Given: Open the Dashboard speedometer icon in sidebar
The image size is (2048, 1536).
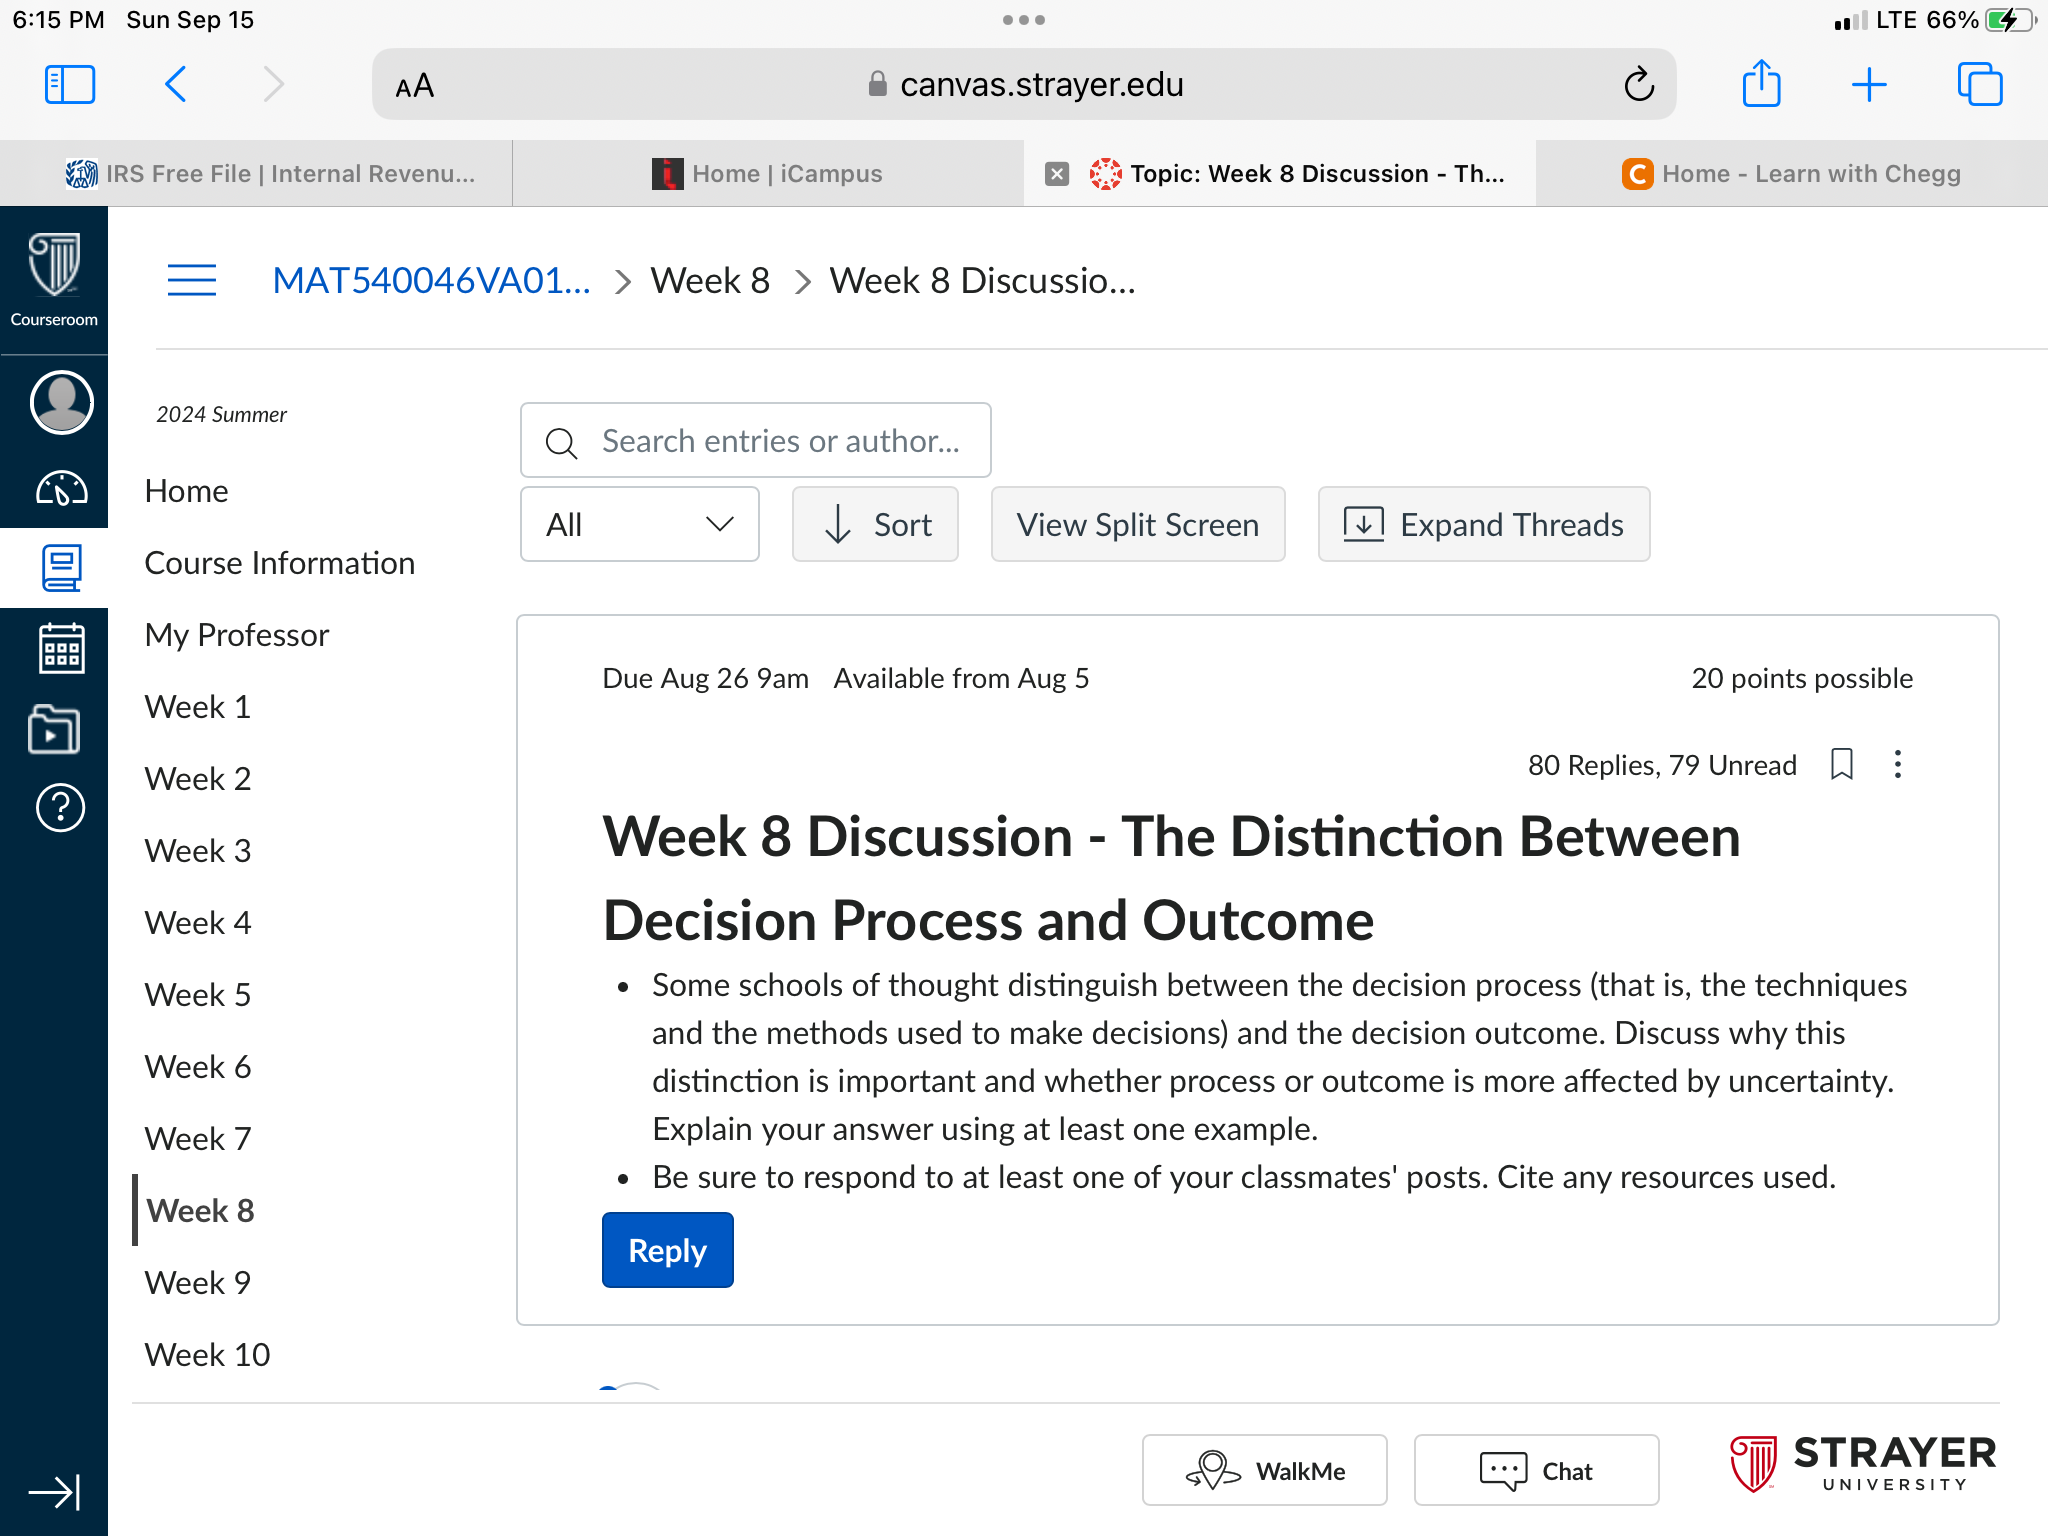Looking at the screenshot, I should tap(61, 489).
